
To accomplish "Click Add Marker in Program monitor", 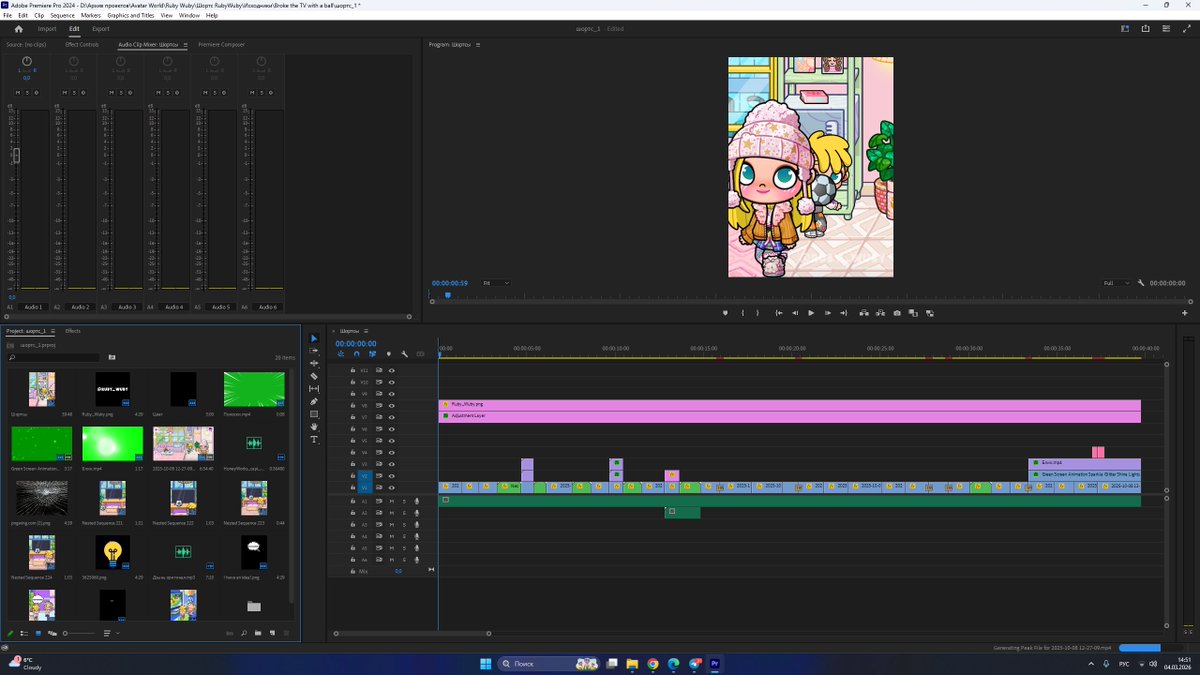I will (x=725, y=313).
